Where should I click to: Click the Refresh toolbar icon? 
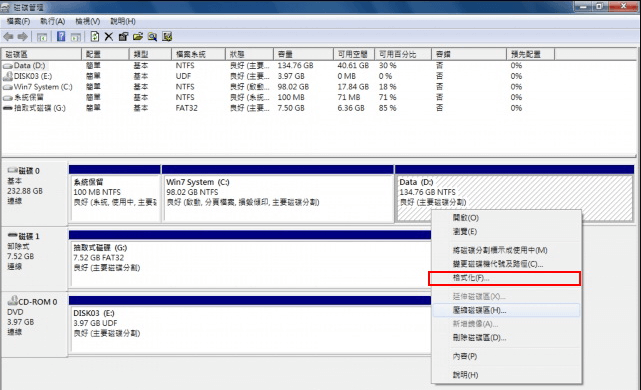point(94,37)
